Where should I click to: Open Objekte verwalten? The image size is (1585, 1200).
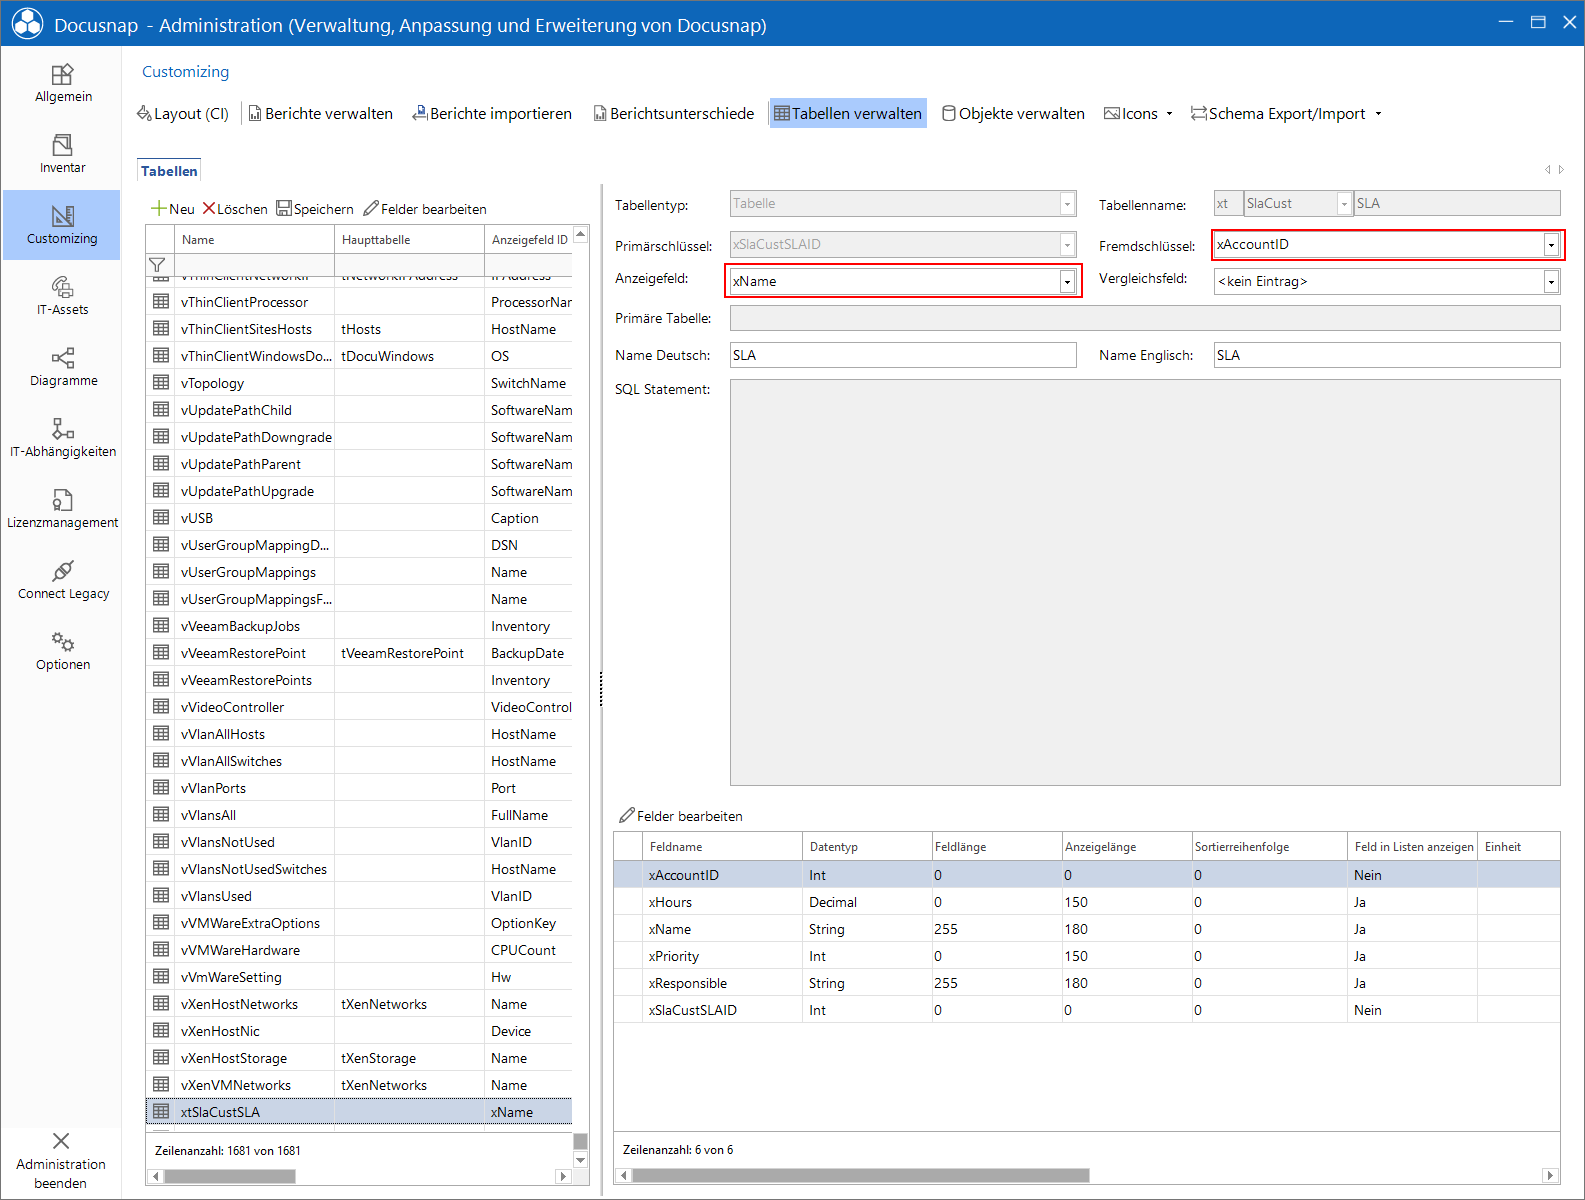pos(1013,114)
